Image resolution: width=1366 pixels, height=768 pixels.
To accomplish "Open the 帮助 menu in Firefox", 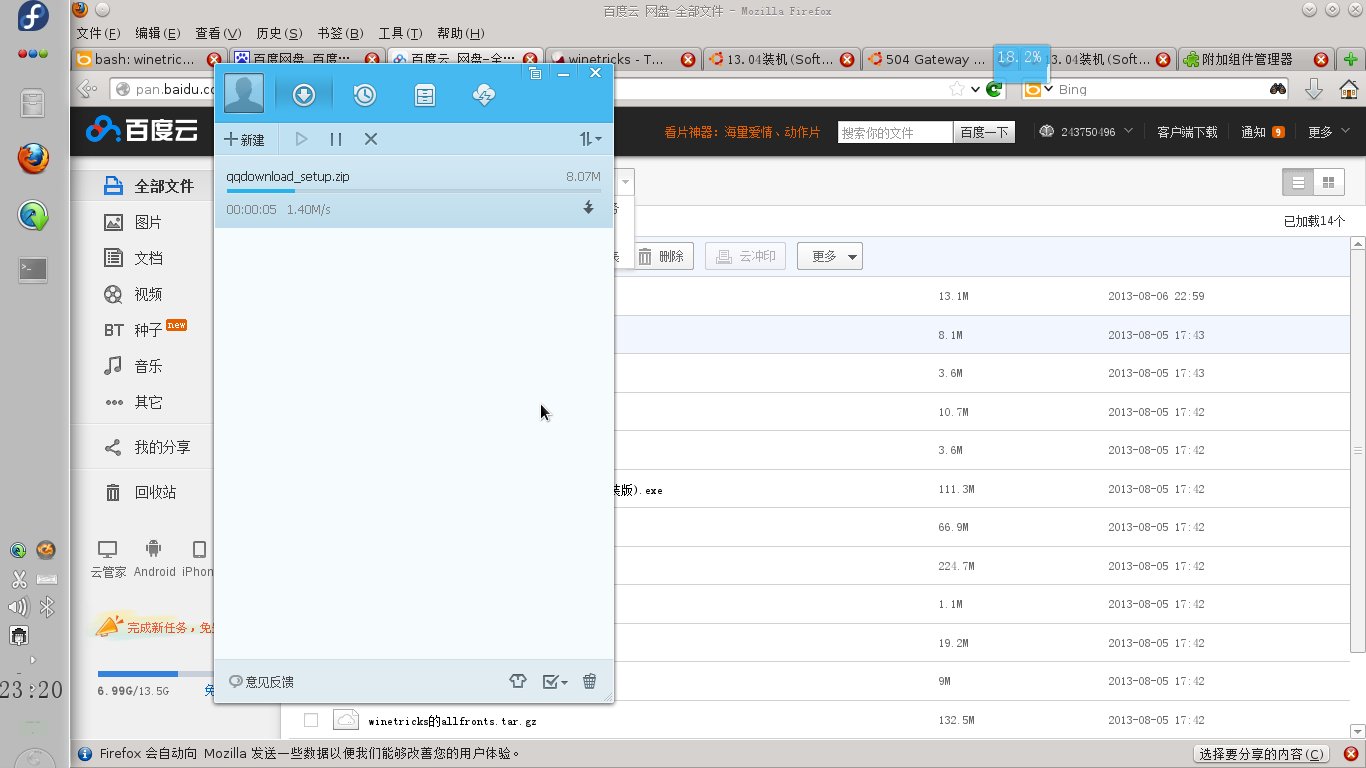I will (x=461, y=33).
